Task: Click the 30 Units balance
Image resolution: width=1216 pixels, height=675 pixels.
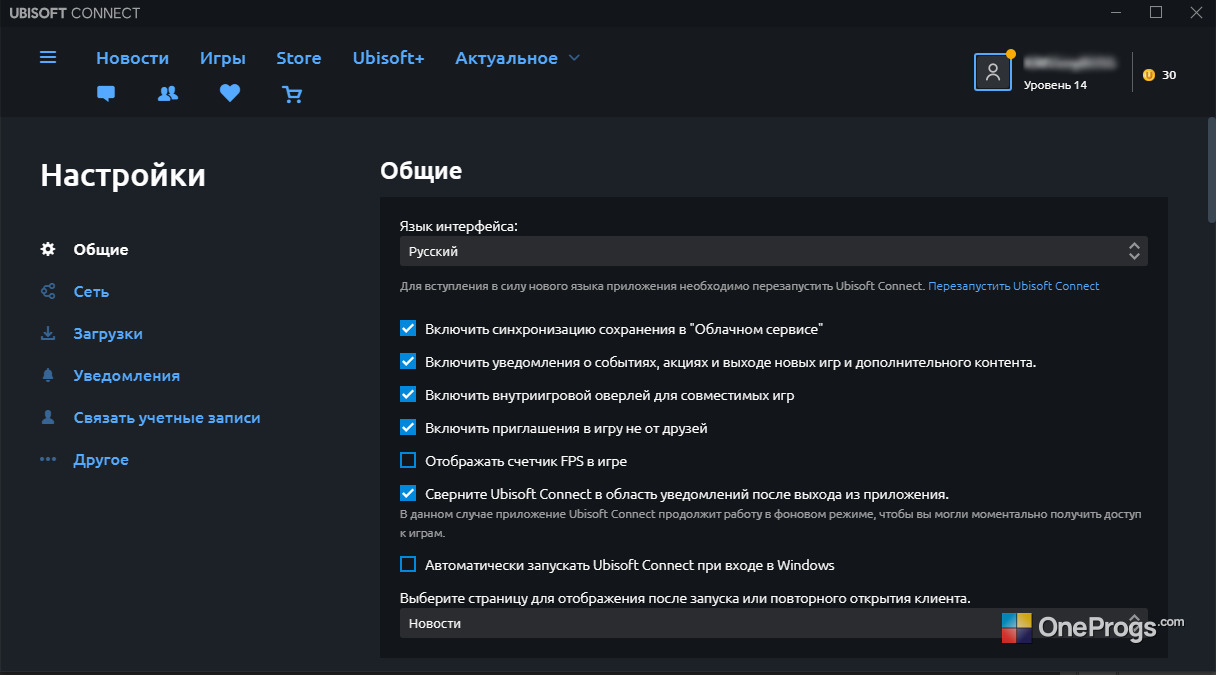Action: 1169,75
